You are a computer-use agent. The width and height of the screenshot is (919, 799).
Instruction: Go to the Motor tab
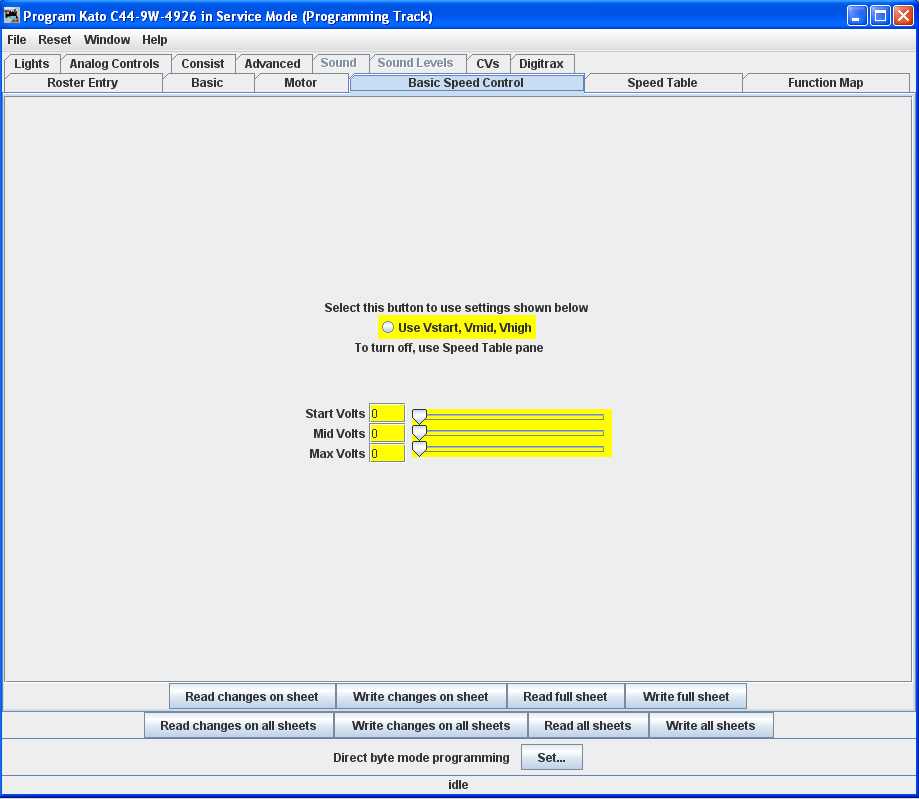(301, 83)
